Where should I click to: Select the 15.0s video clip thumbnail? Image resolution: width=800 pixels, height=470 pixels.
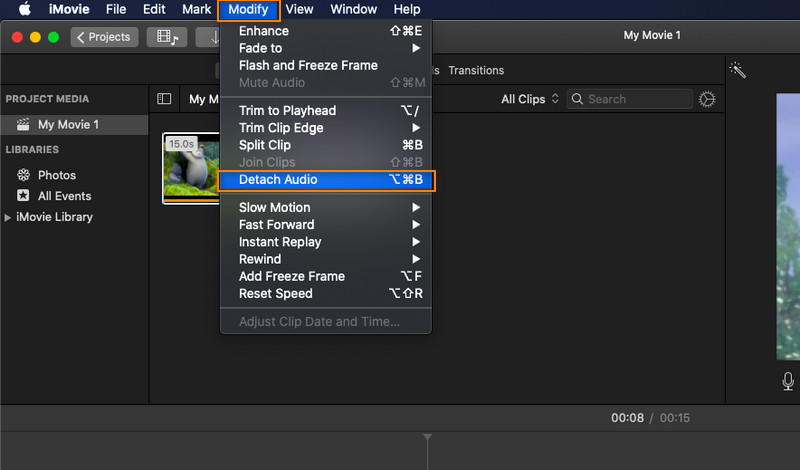(x=191, y=168)
